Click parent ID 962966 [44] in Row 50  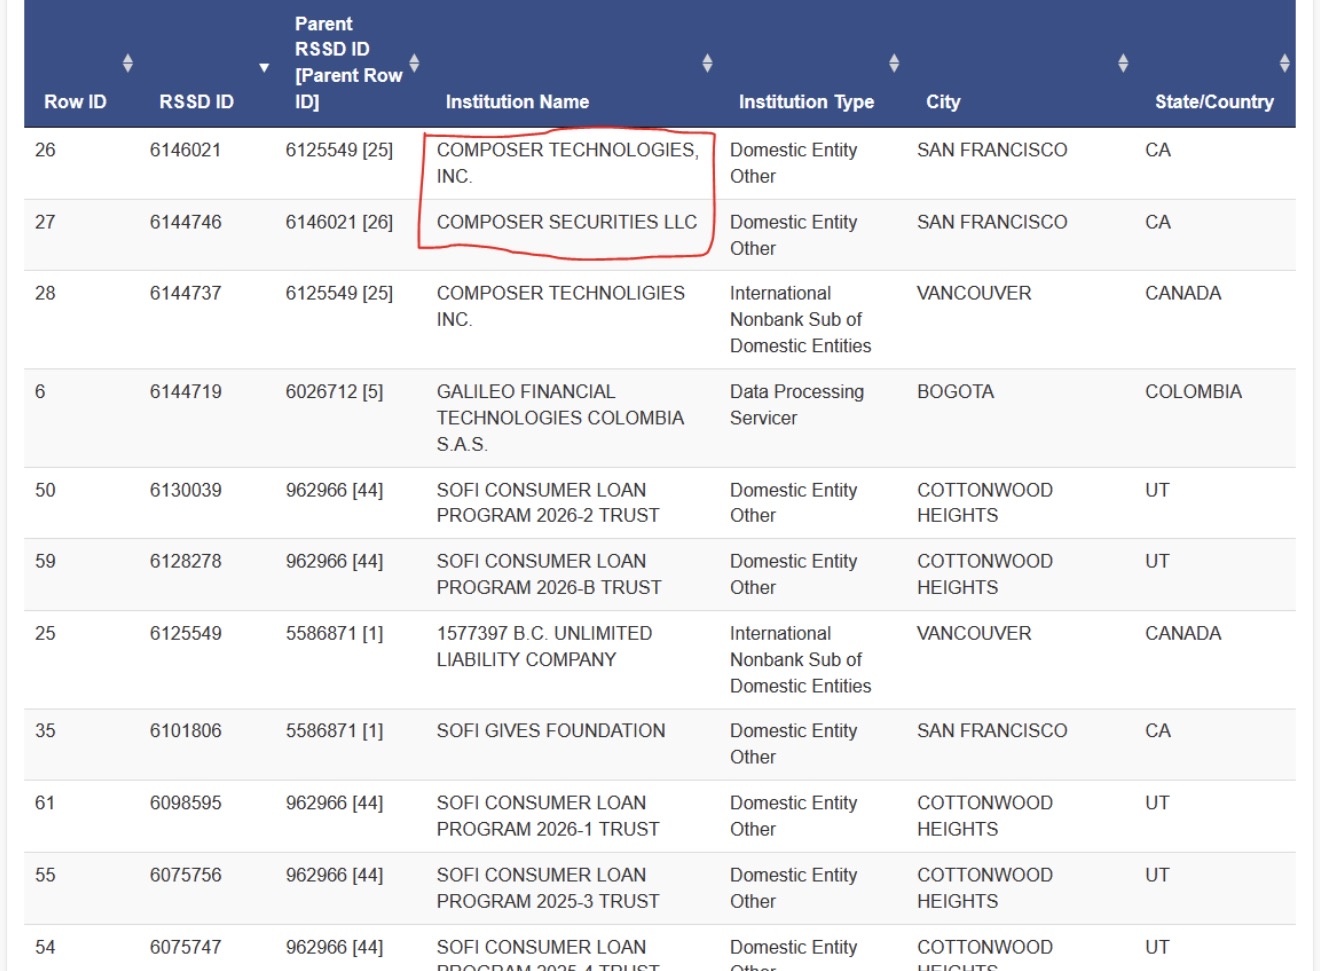point(334,490)
